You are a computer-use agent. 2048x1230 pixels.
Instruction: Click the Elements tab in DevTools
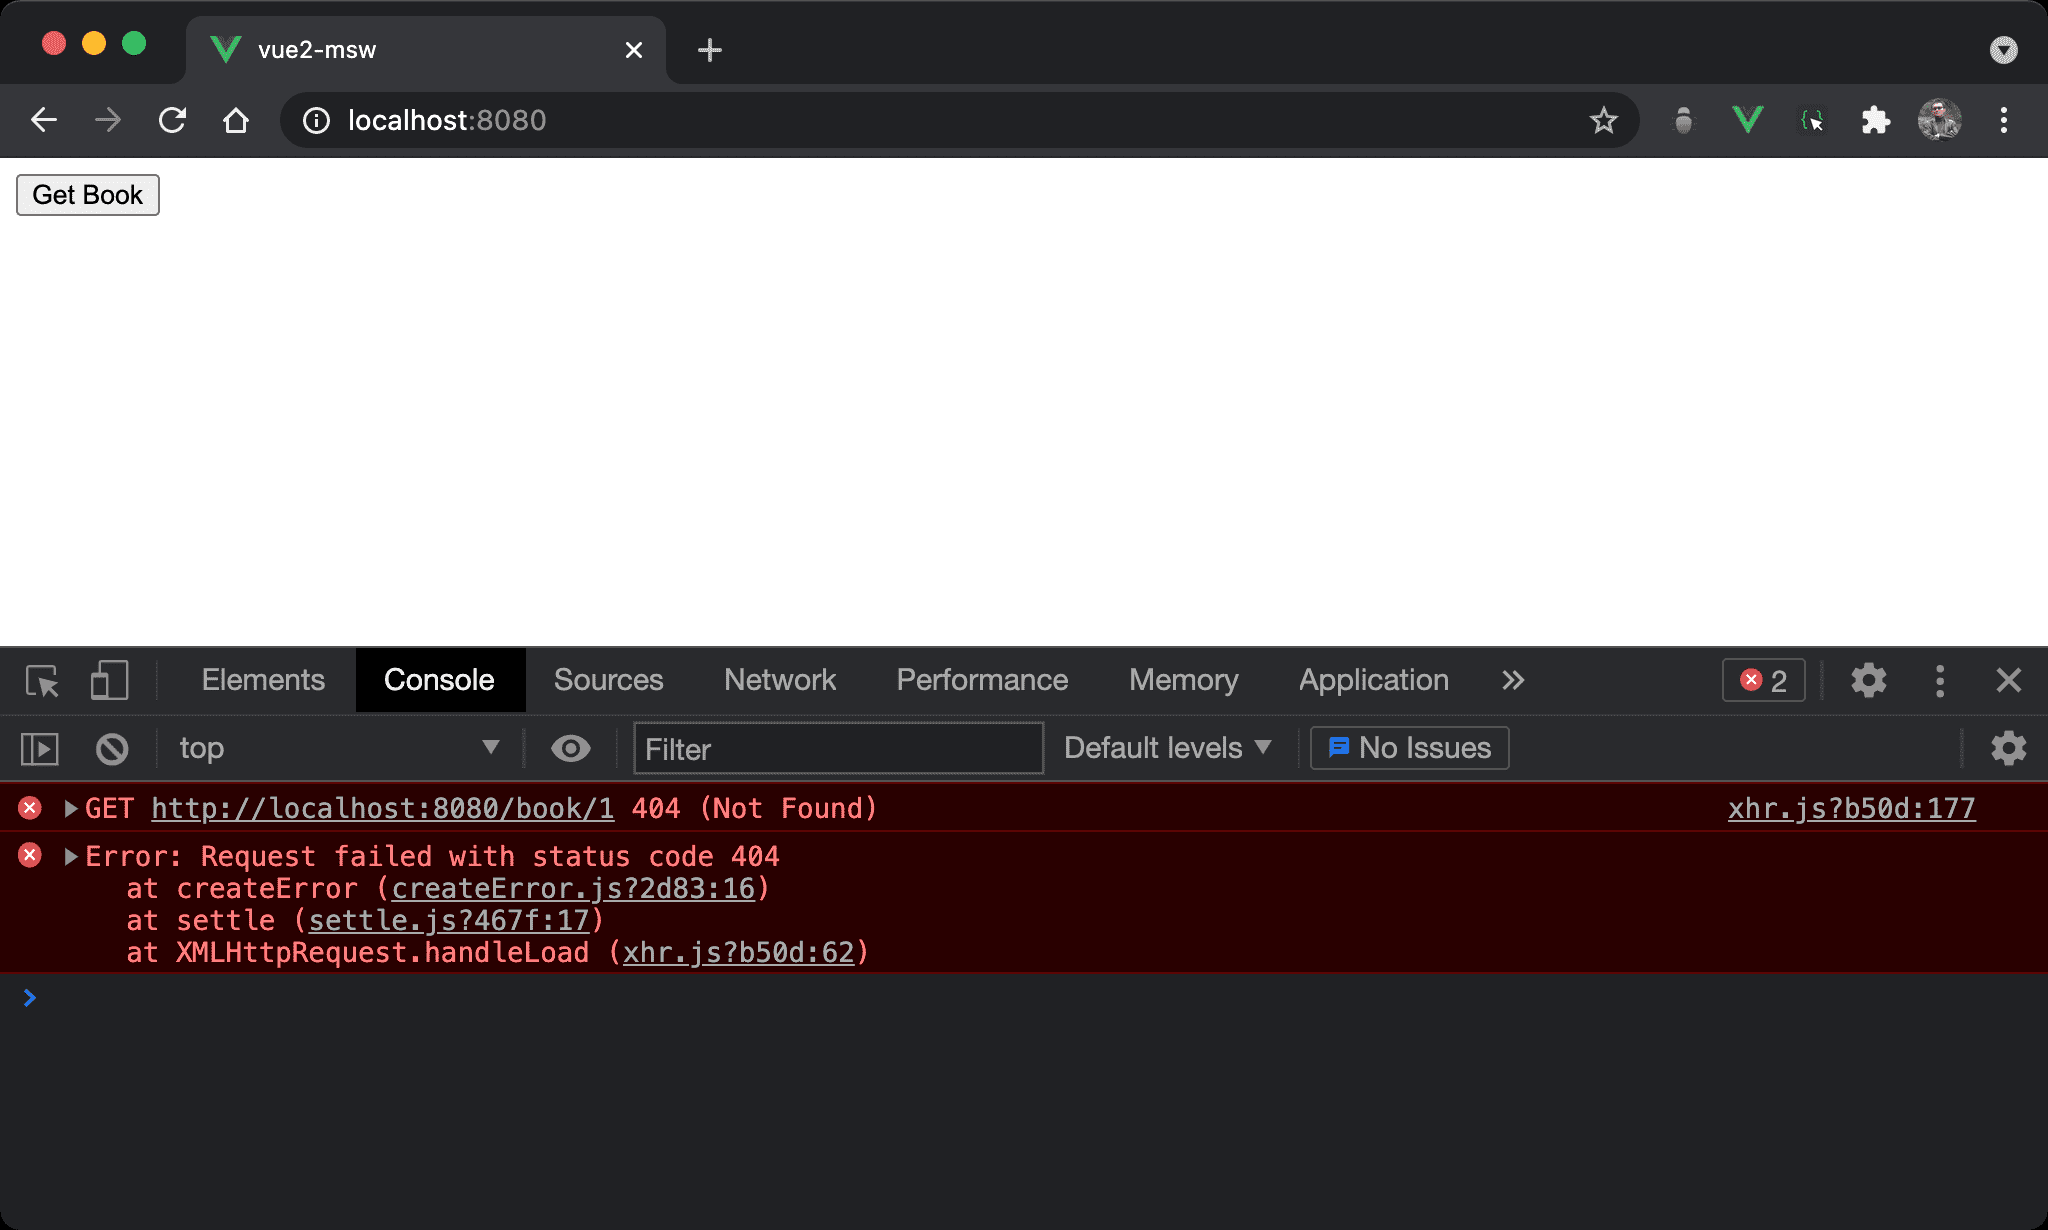pyautogui.click(x=263, y=679)
